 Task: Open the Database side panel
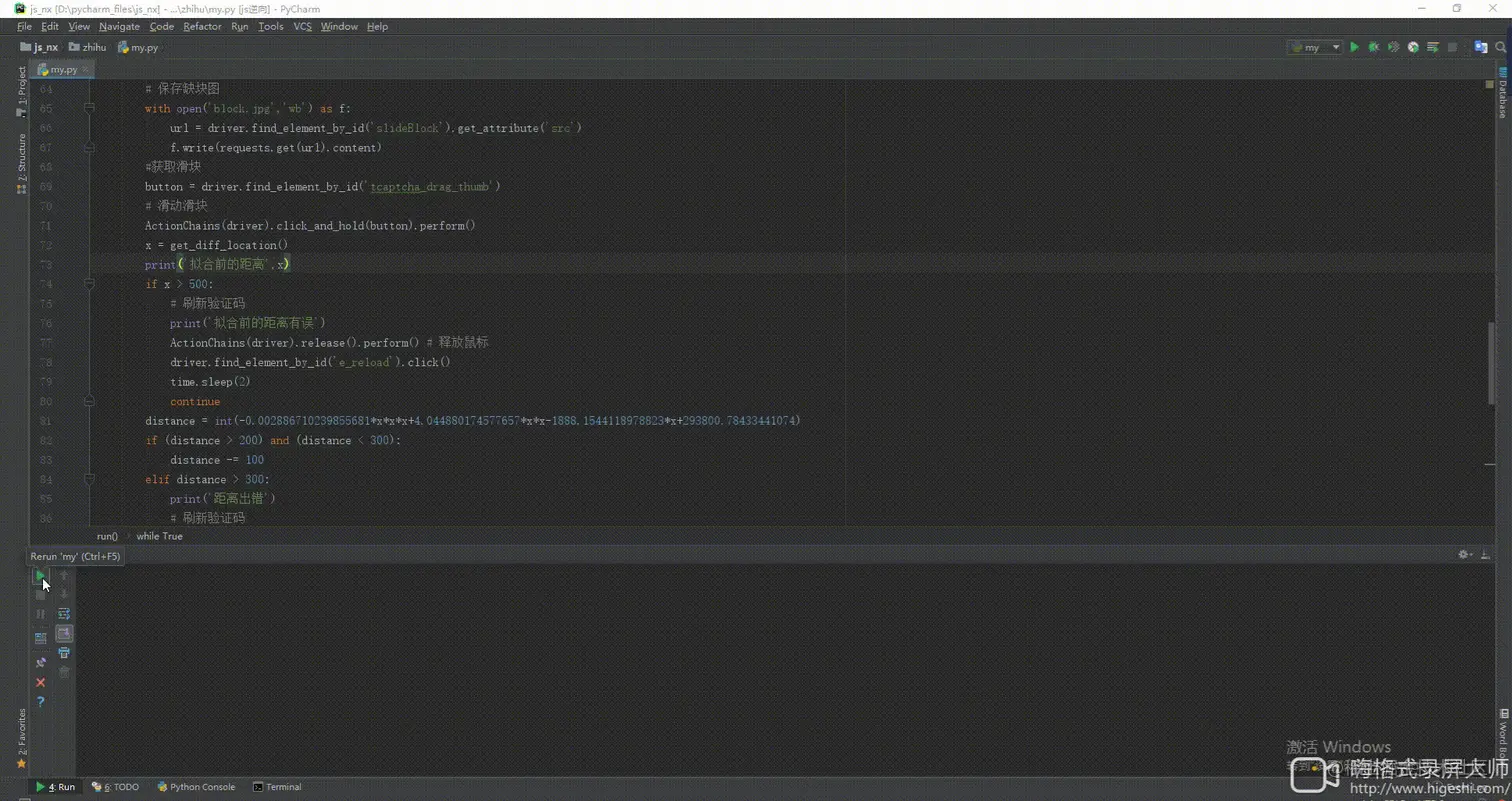pyautogui.click(x=1502, y=92)
